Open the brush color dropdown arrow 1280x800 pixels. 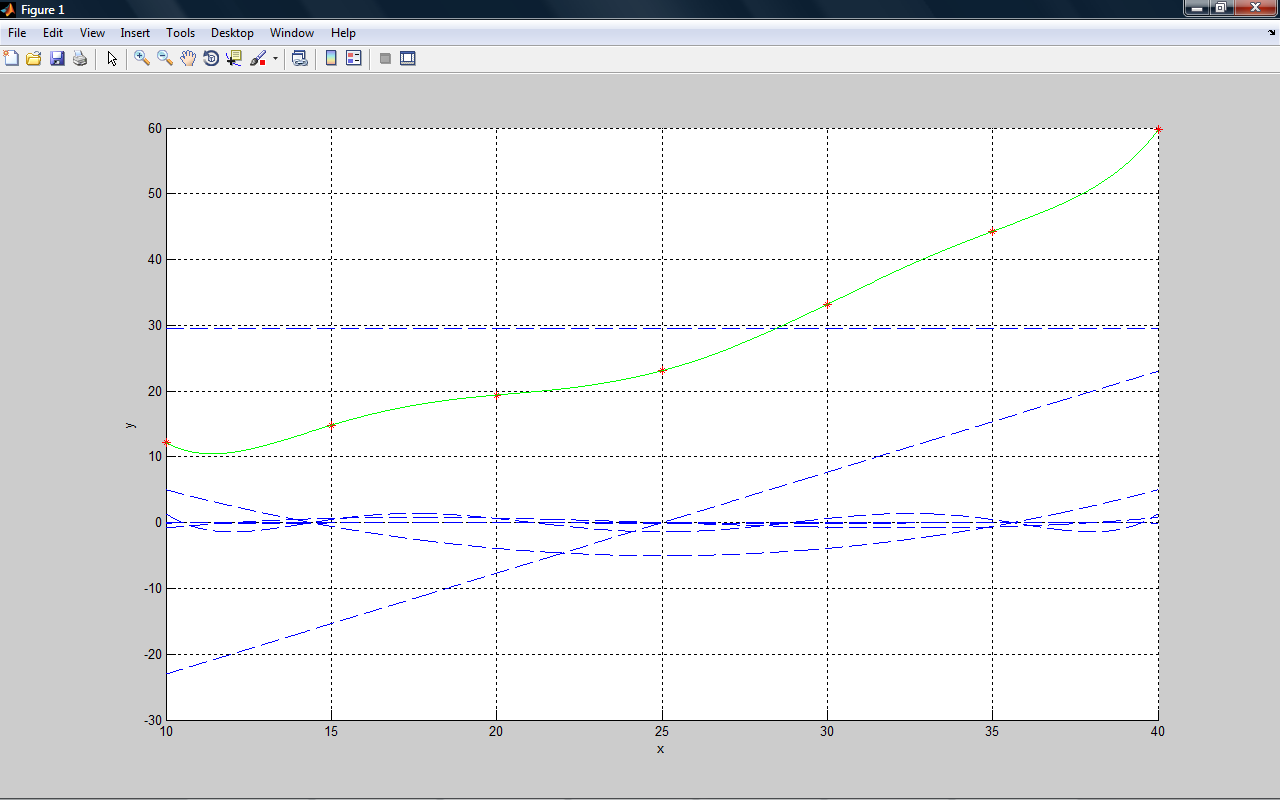point(275,59)
